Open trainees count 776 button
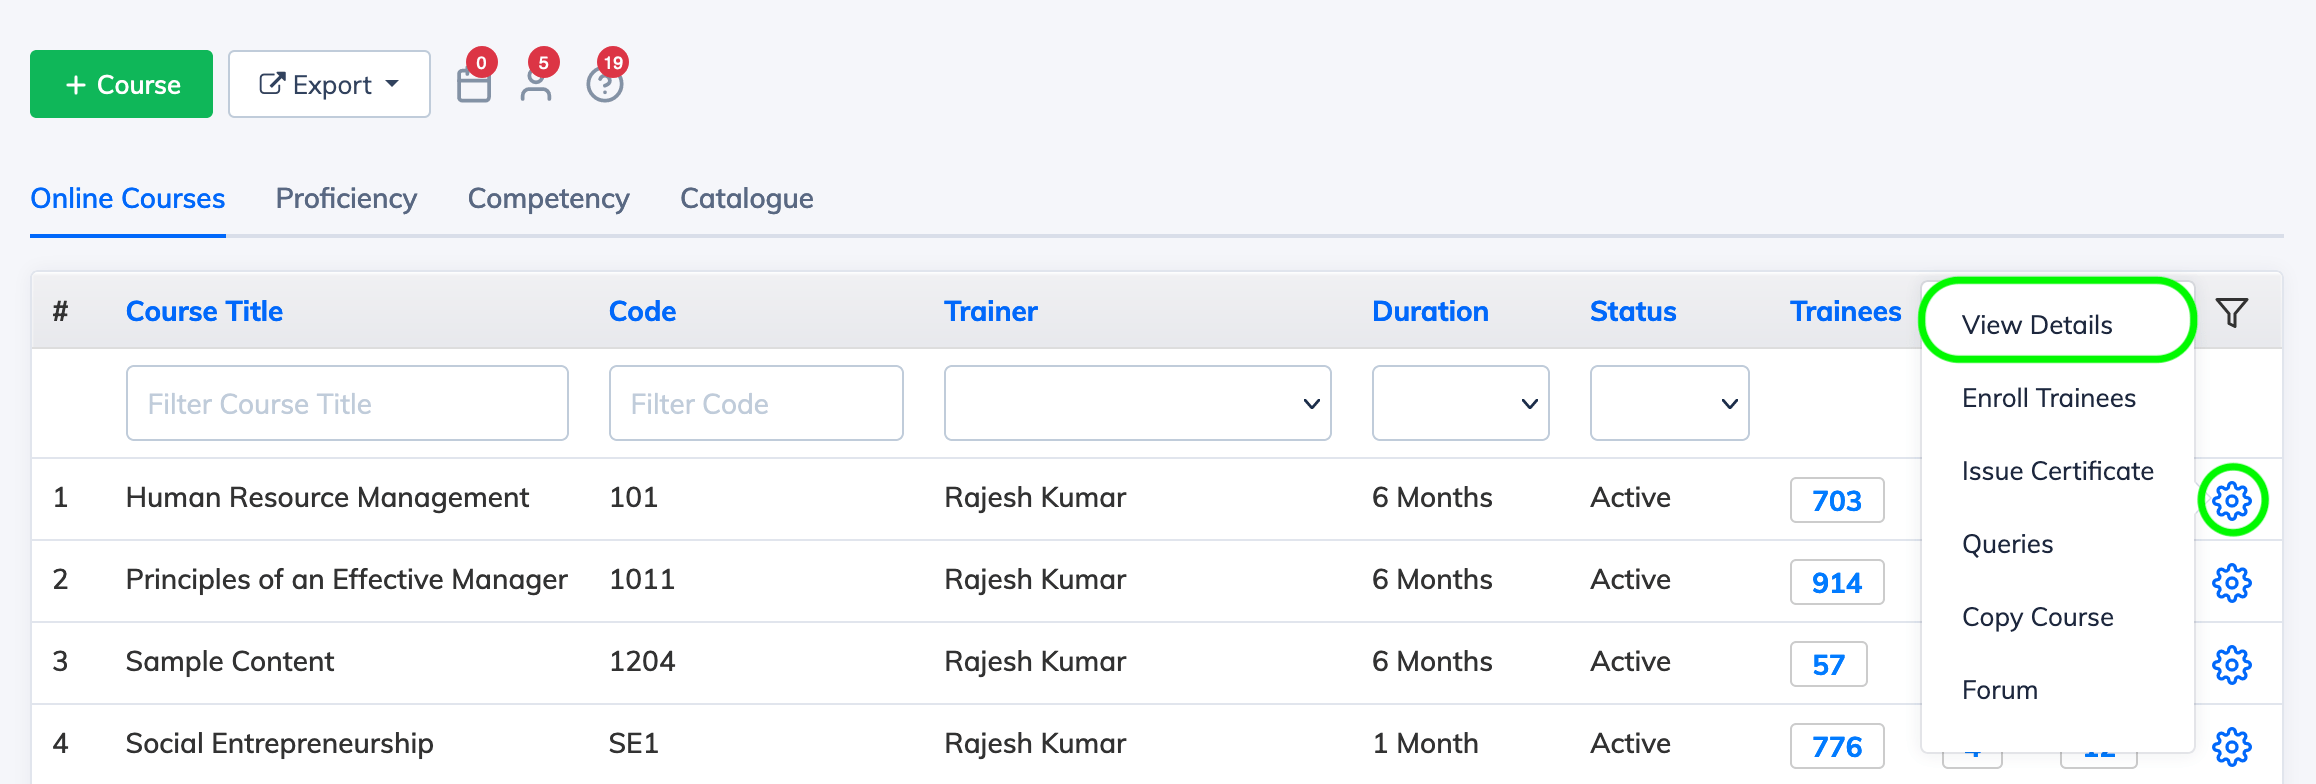2316x784 pixels. point(1837,746)
